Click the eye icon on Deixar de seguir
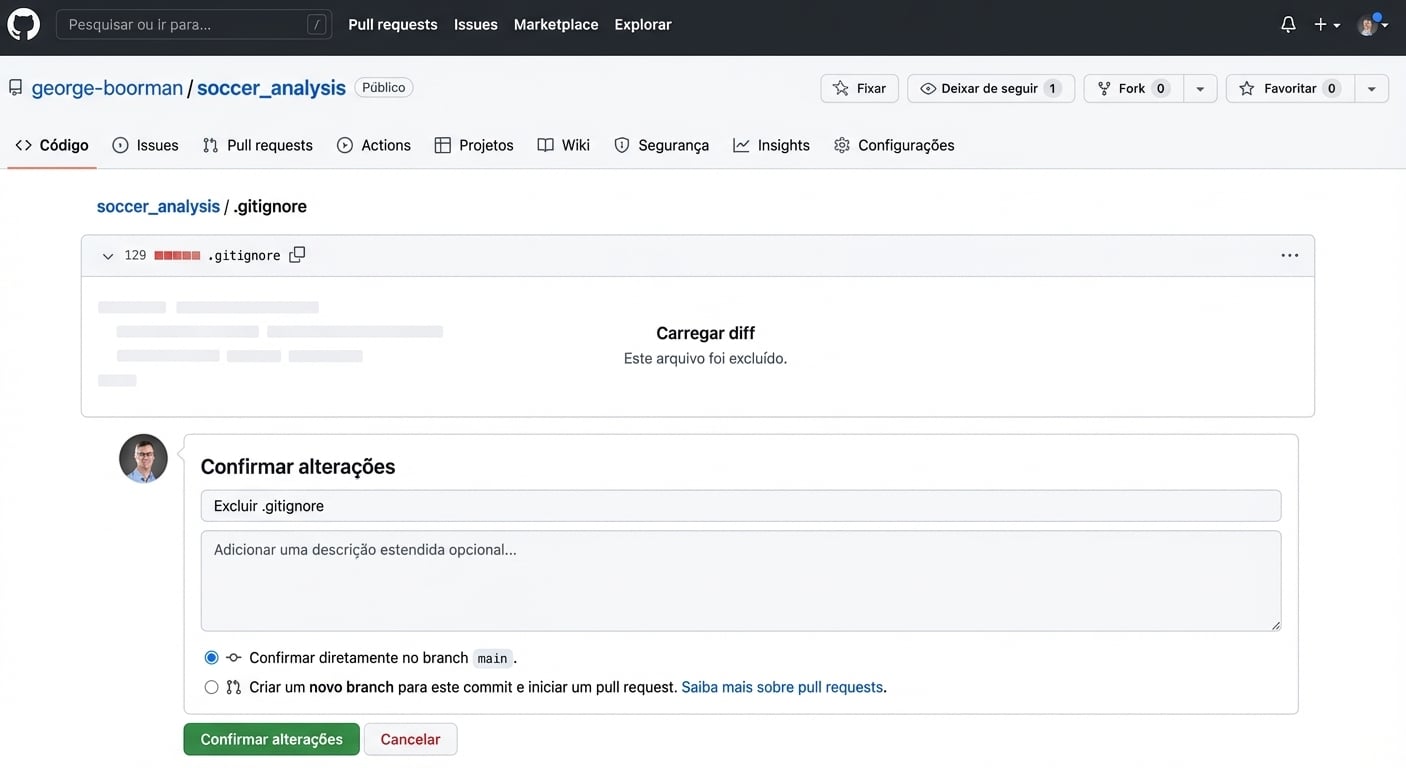This screenshot has width=1406, height=768. point(930,87)
